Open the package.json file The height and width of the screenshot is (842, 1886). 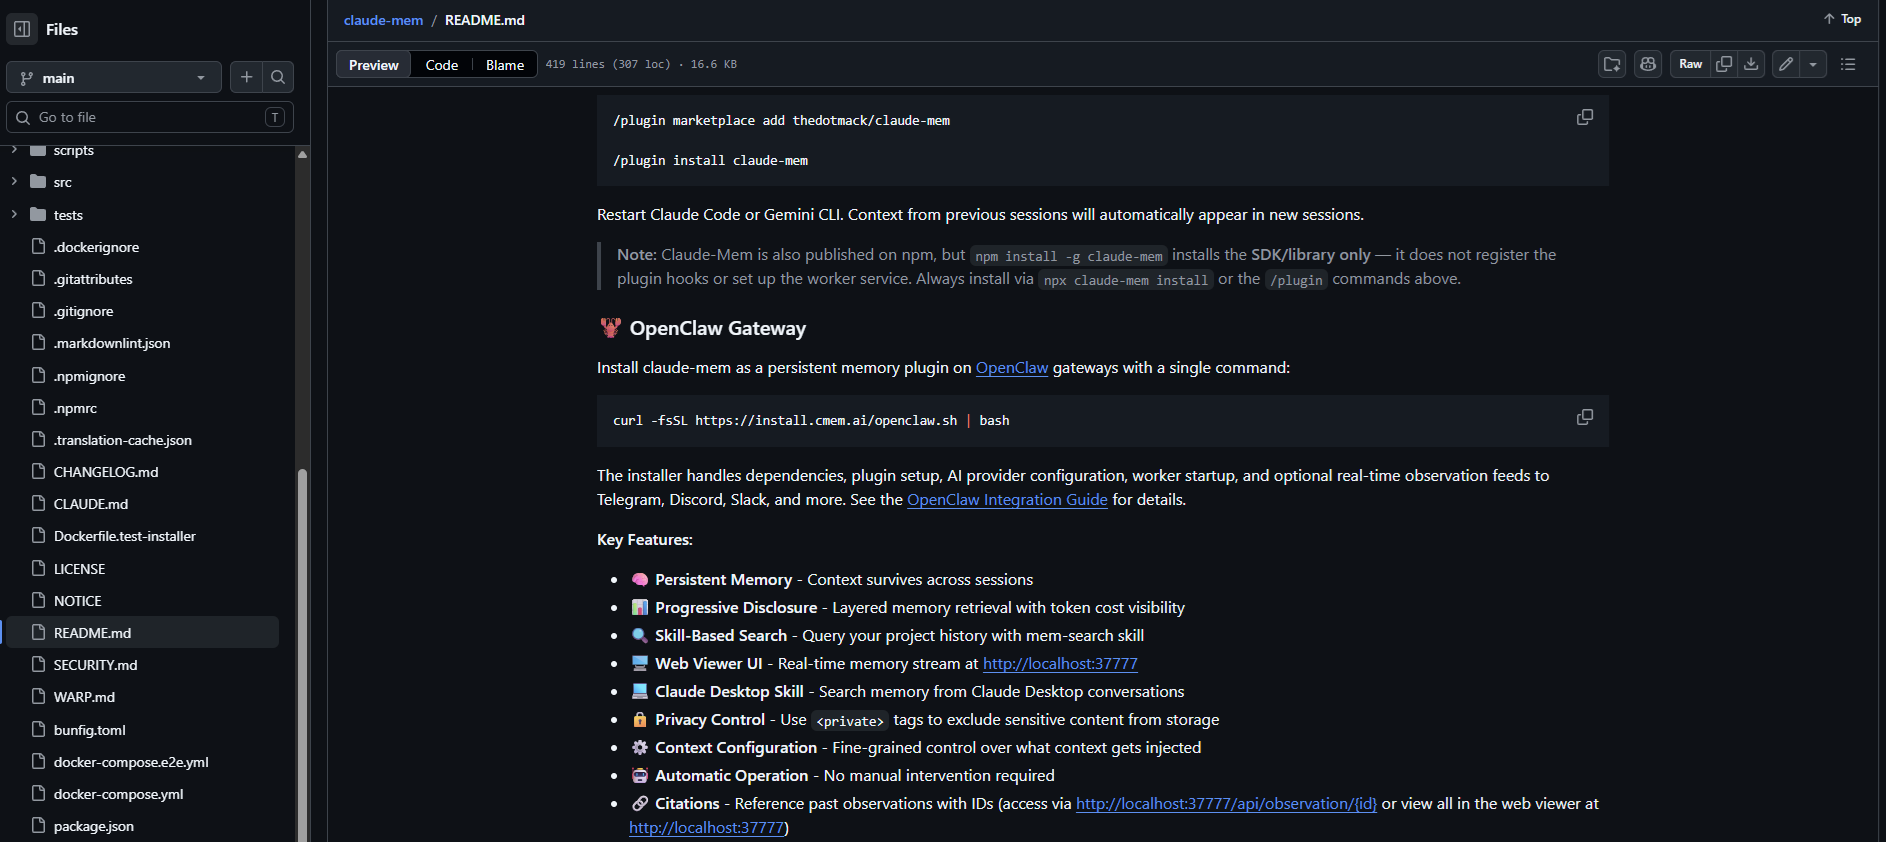point(94,826)
